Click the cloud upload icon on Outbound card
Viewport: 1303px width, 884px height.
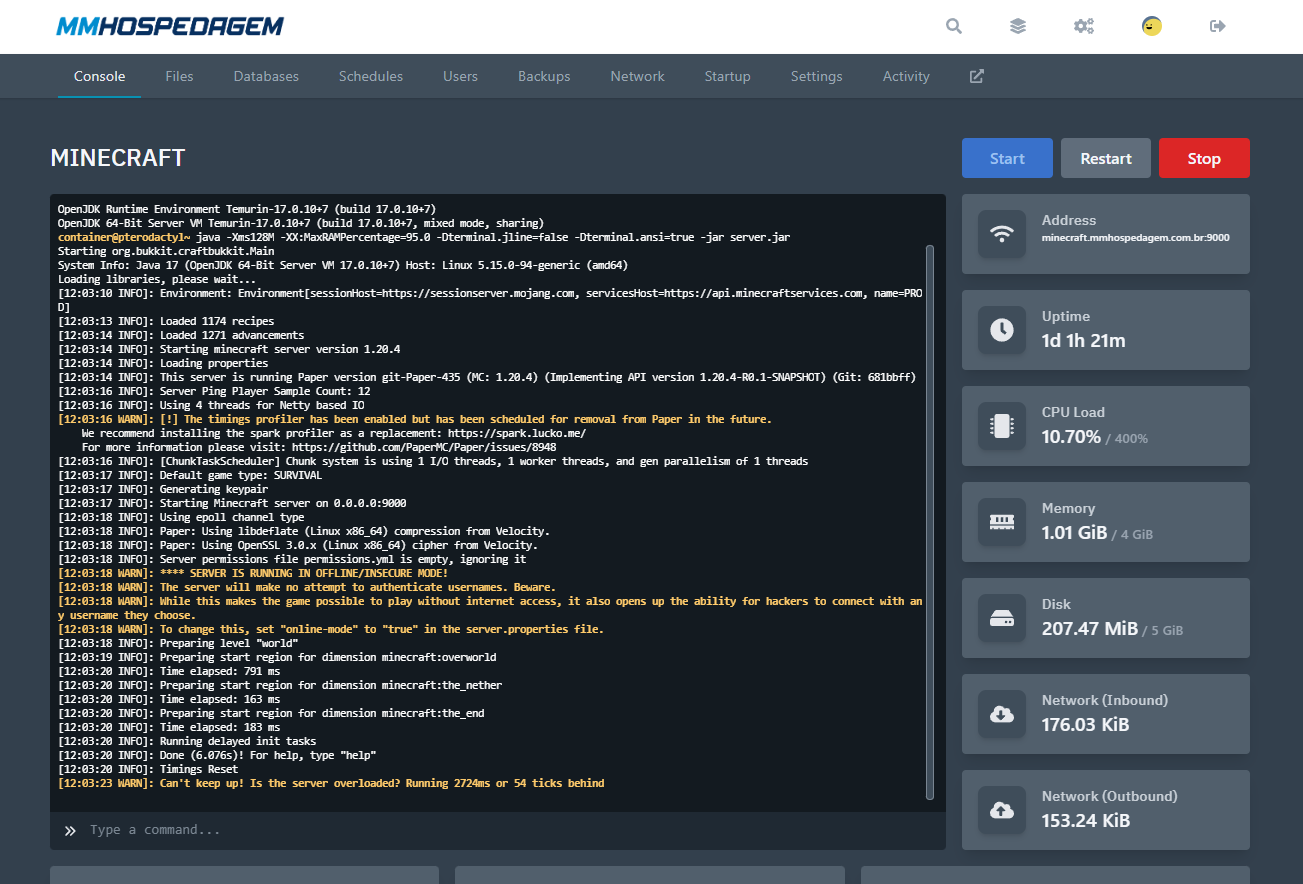(x=1002, y=810)
